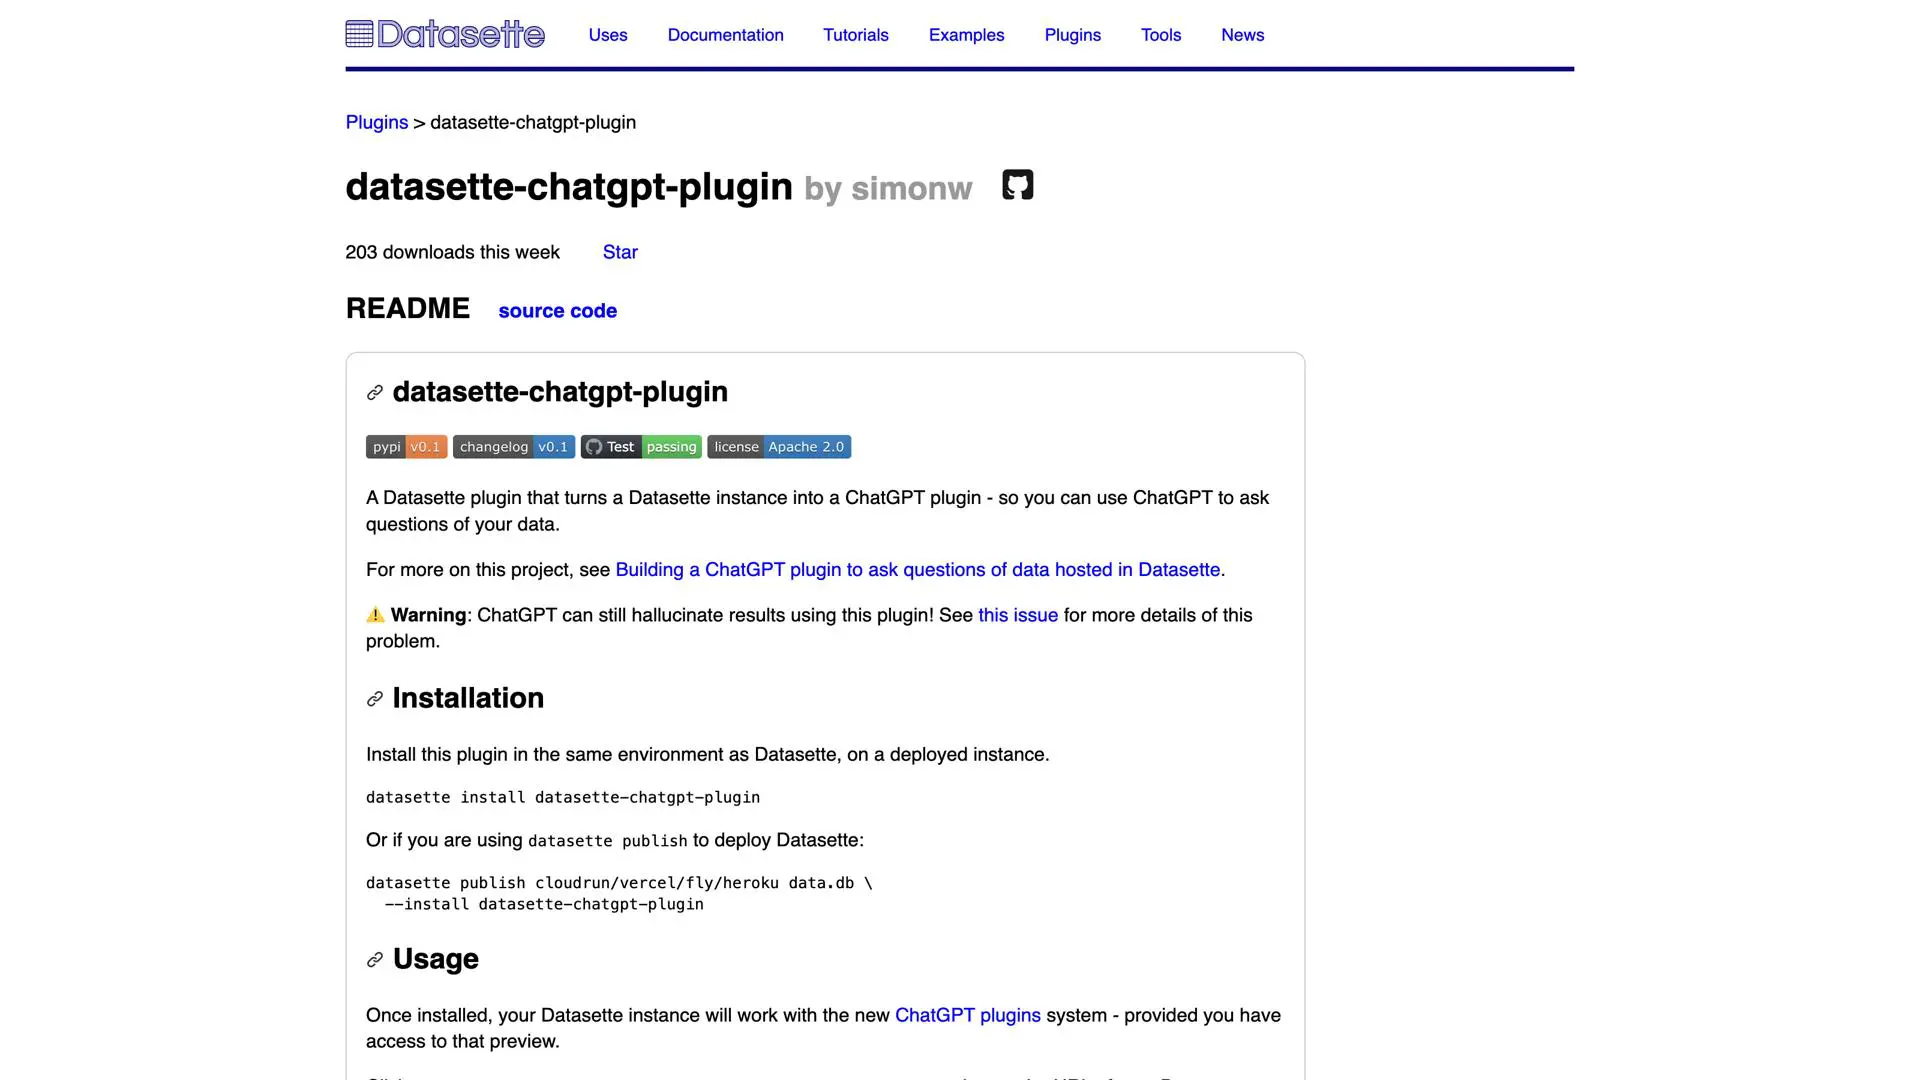Open the Documentation menu item
The width and height of the screenshot is (1920, 1080).
[725, 35]
